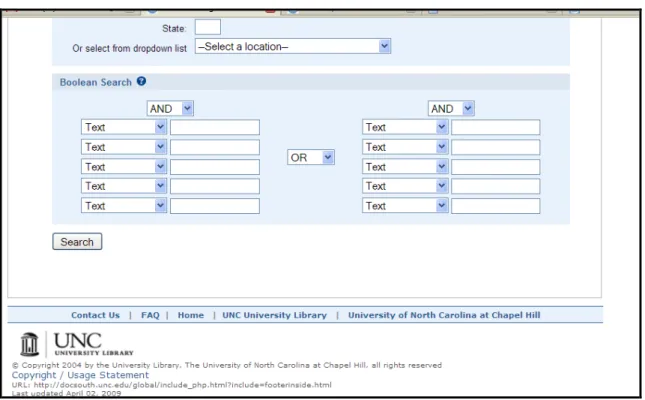645x400 pixels.
Task: Click third search term field, left group
Action: pos(215,167)
